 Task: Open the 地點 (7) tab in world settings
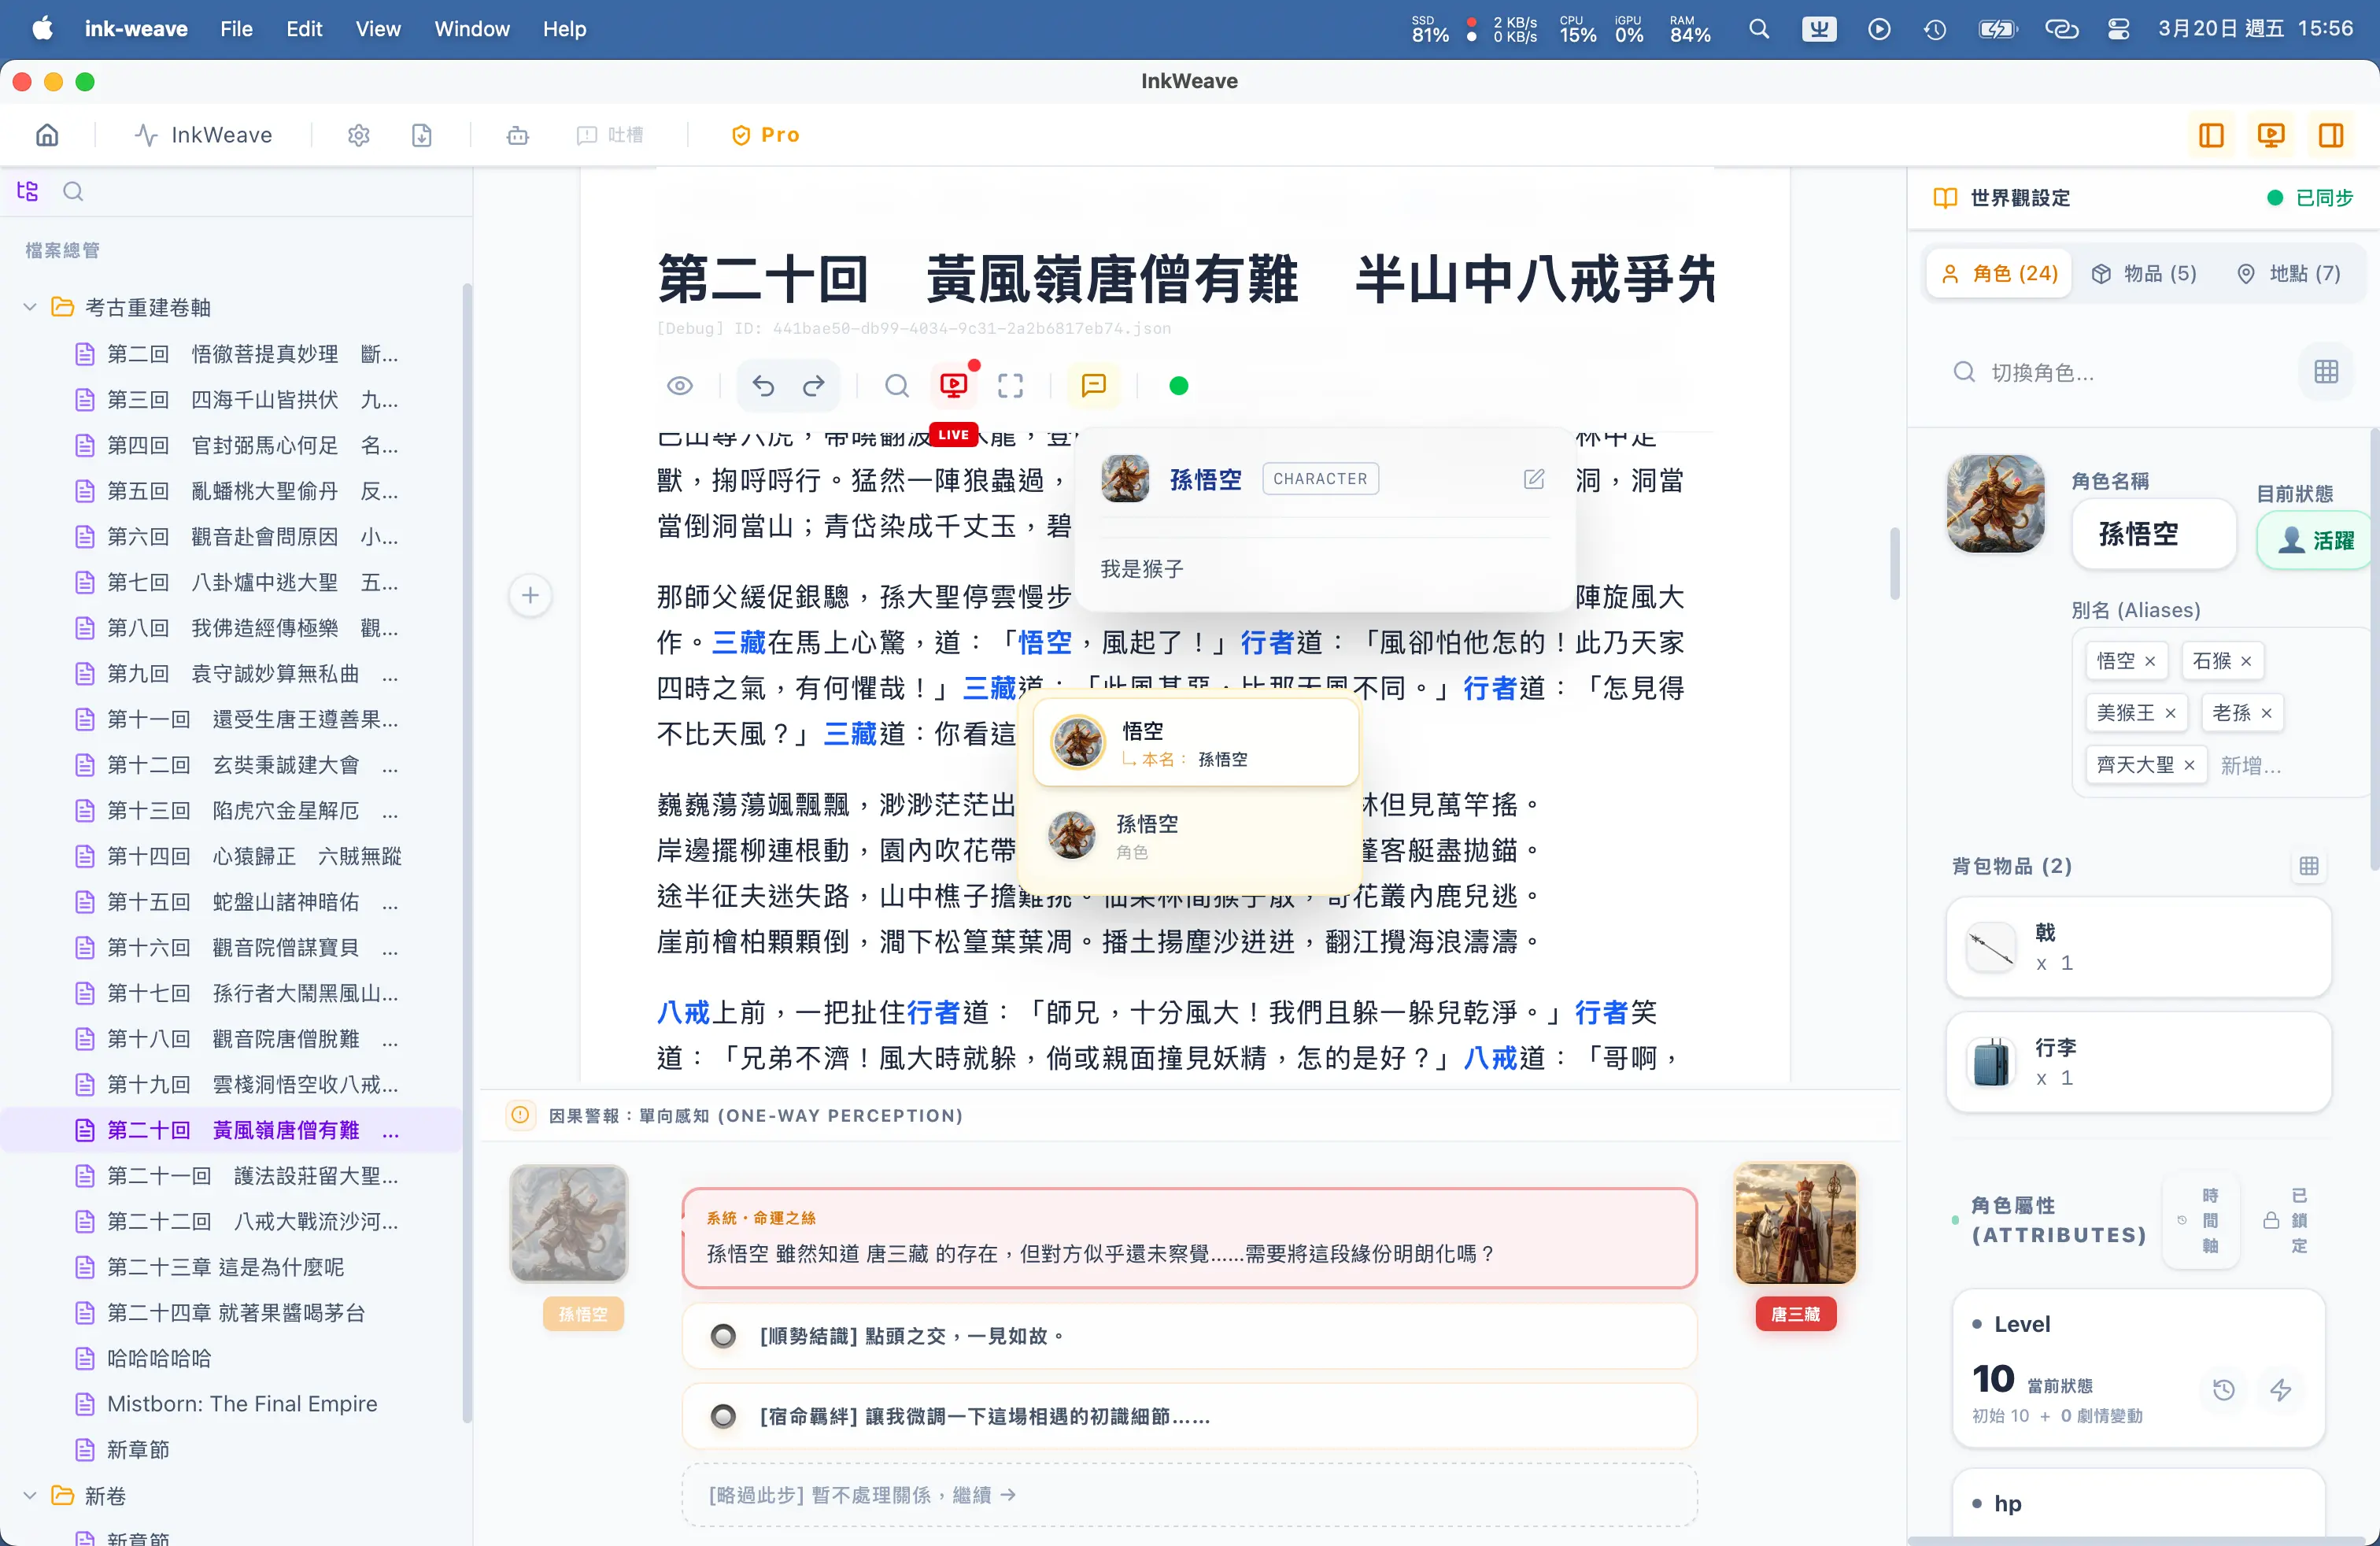click(2291, 273)
